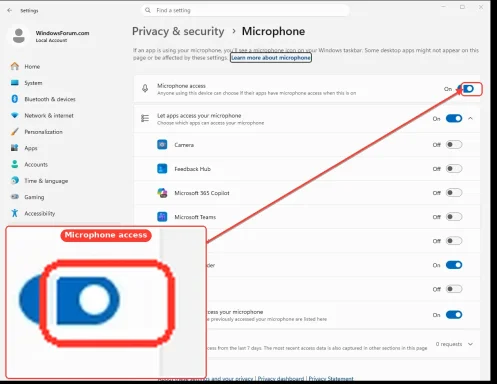The width and height of the screenshot is (497, 384).
Task: Enable microphone for Feedback Hub
Action: [454, 169]
